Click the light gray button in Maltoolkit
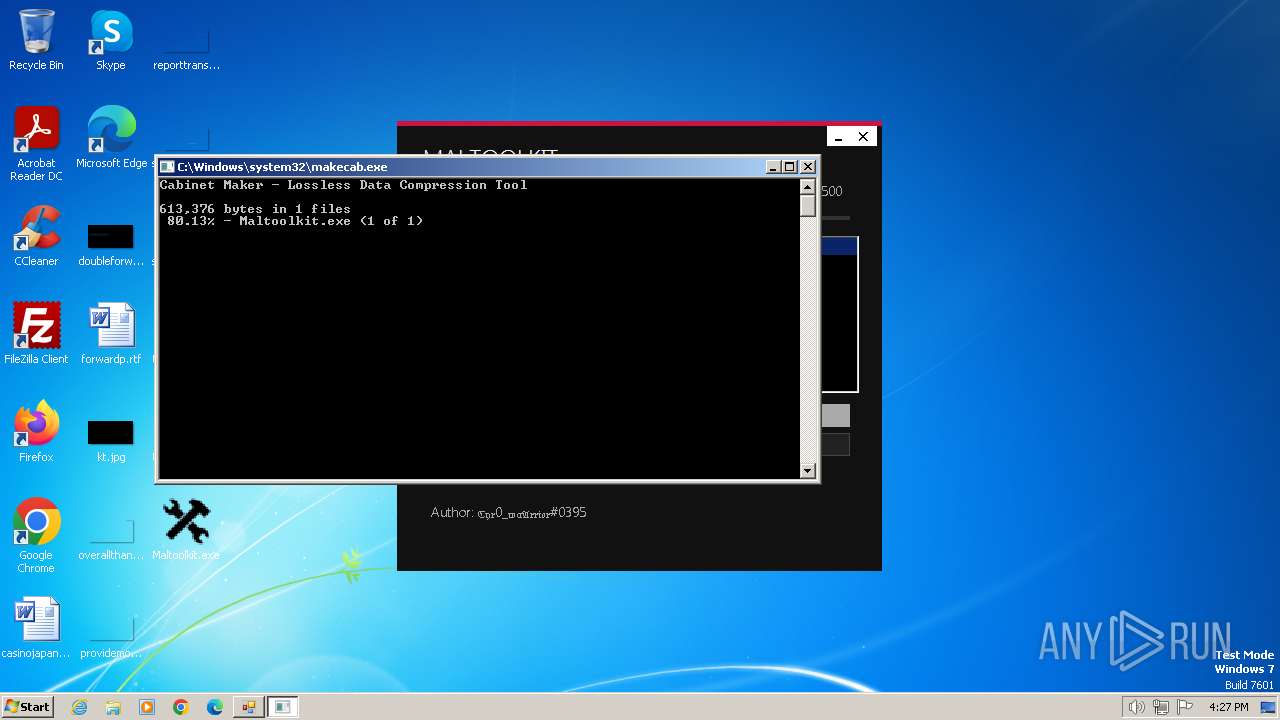1280x720 pixels. pyautogui.click(x=836, y=416)
